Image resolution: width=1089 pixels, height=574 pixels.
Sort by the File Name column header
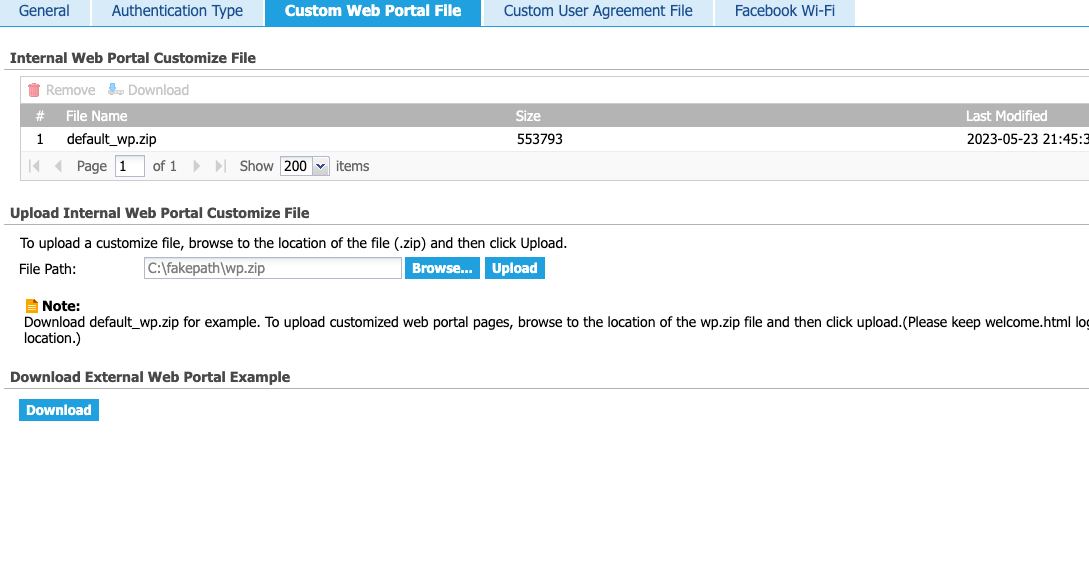[x=97, y=116]
